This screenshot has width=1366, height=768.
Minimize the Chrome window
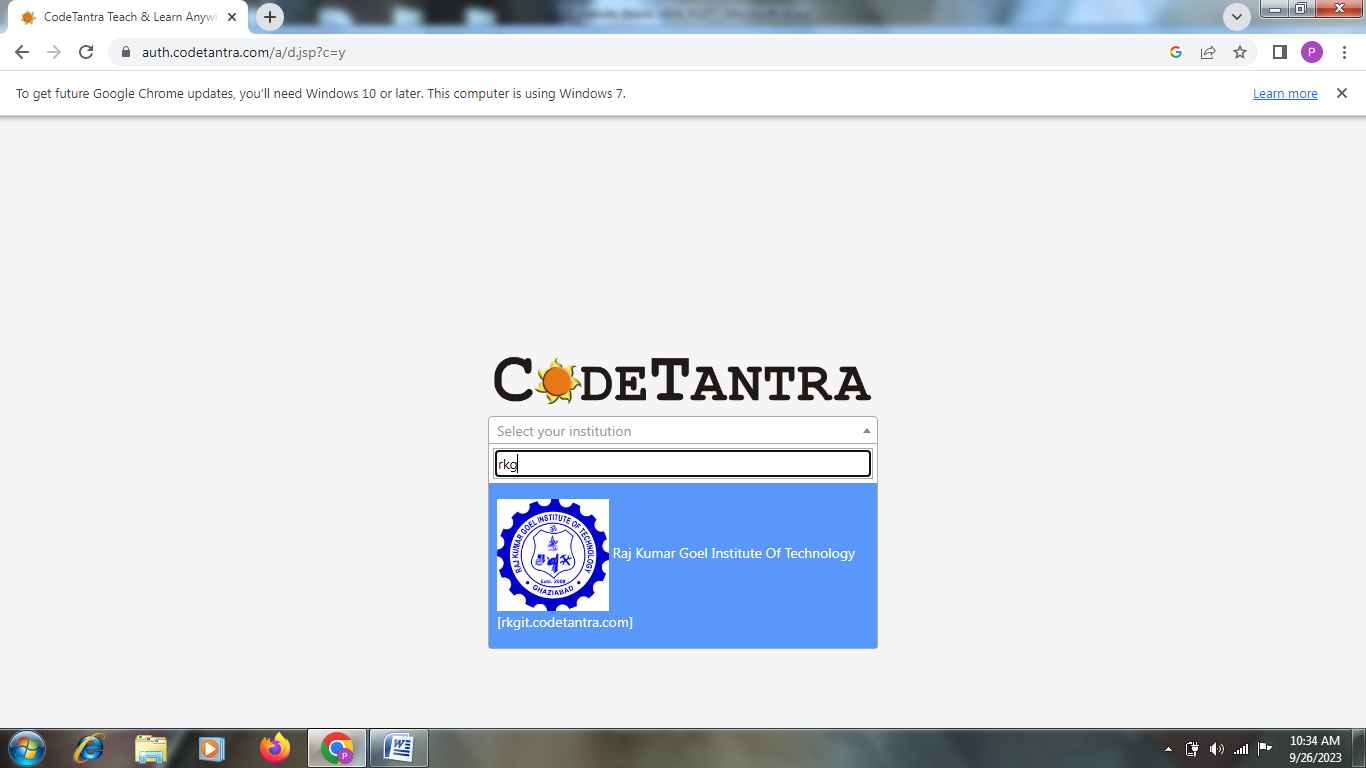pyautogui.click(x=1275, y=9)
